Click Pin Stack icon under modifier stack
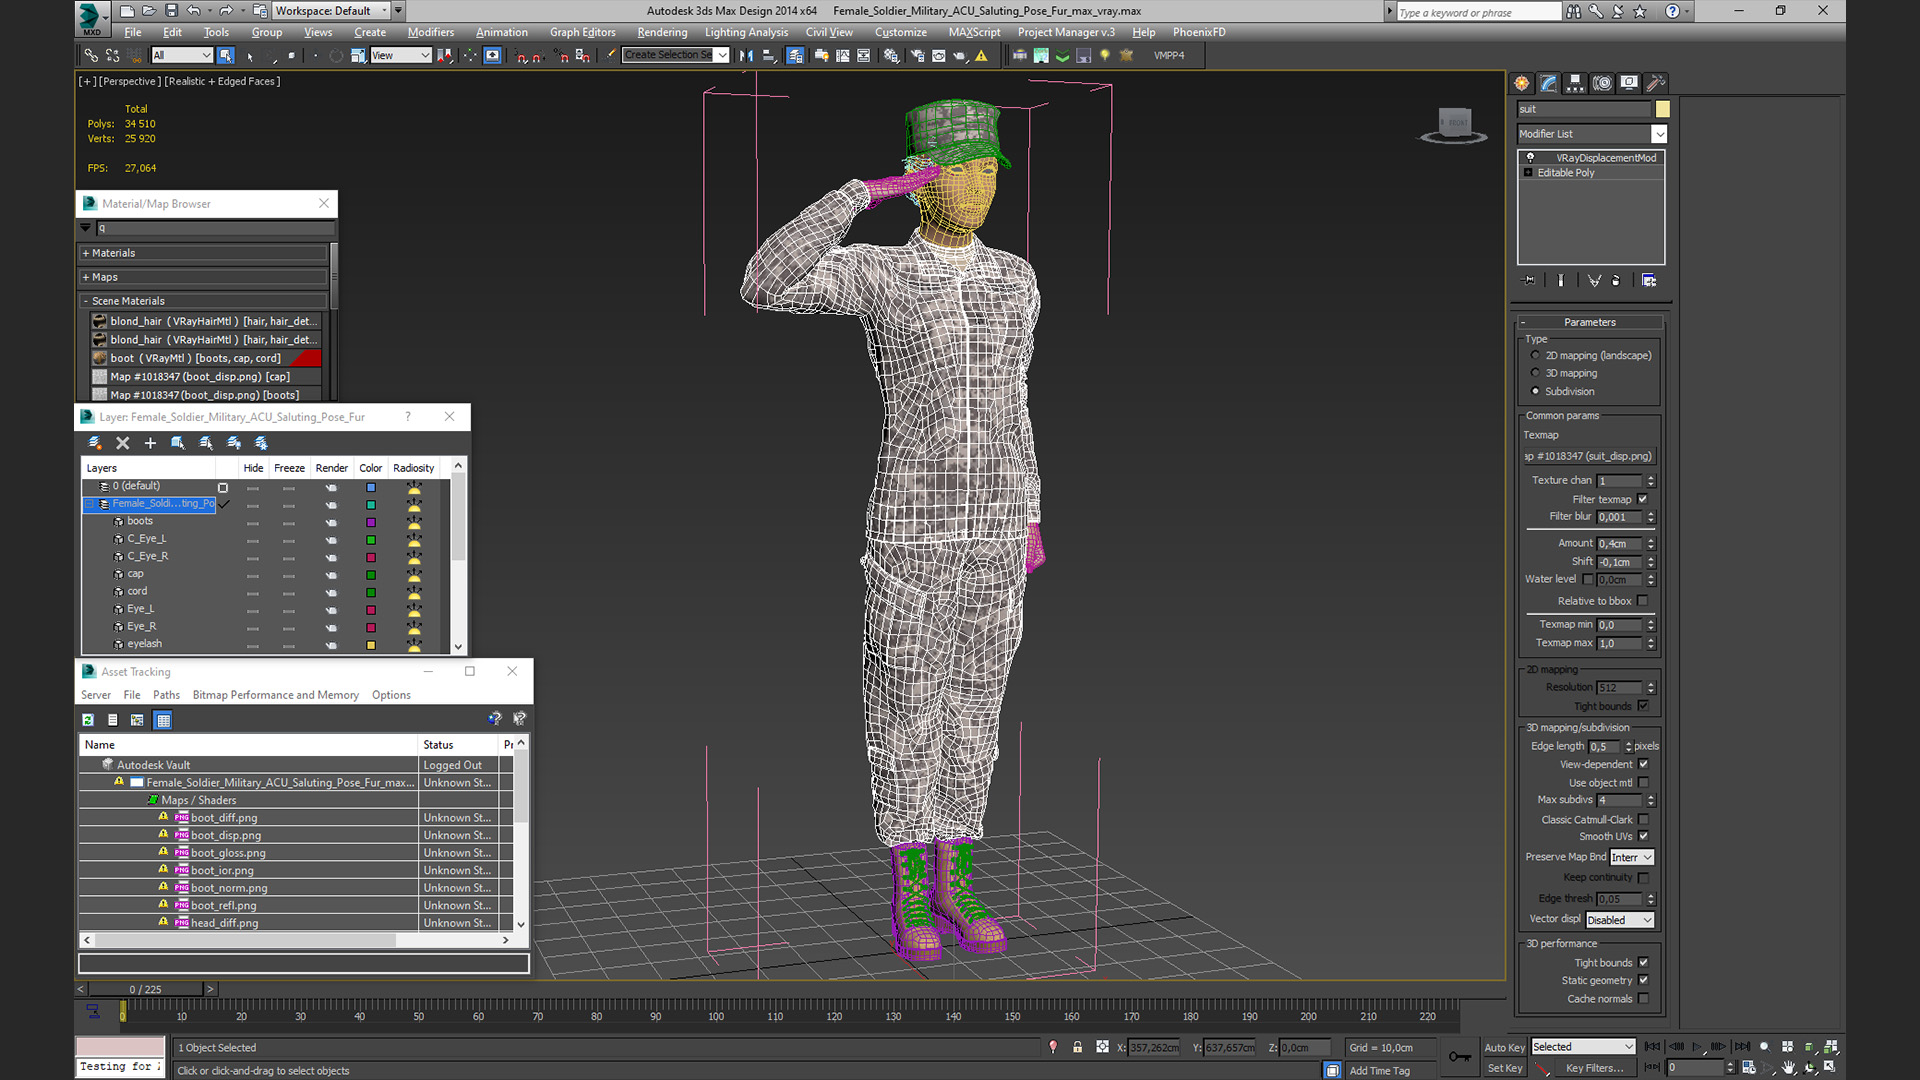The height and width of the screenshot is (1080, 1920). pos(1528,281)
